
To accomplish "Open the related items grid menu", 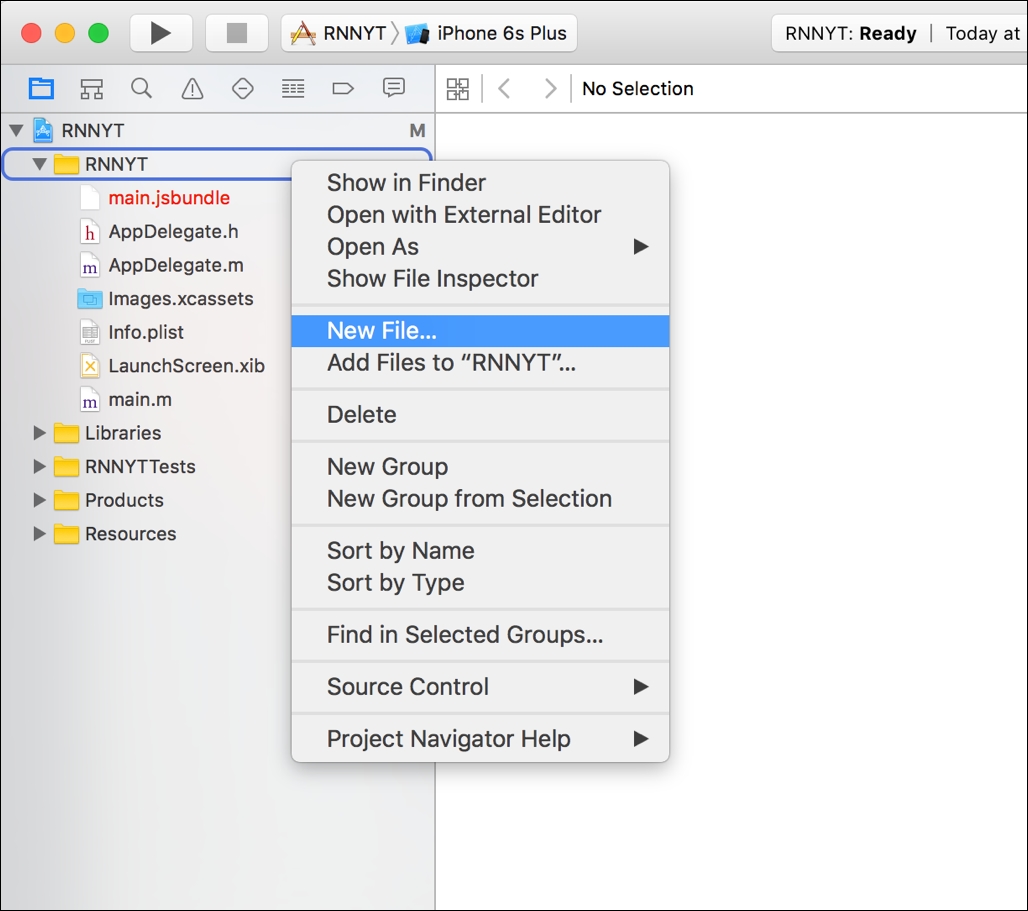I will [458, 88].
